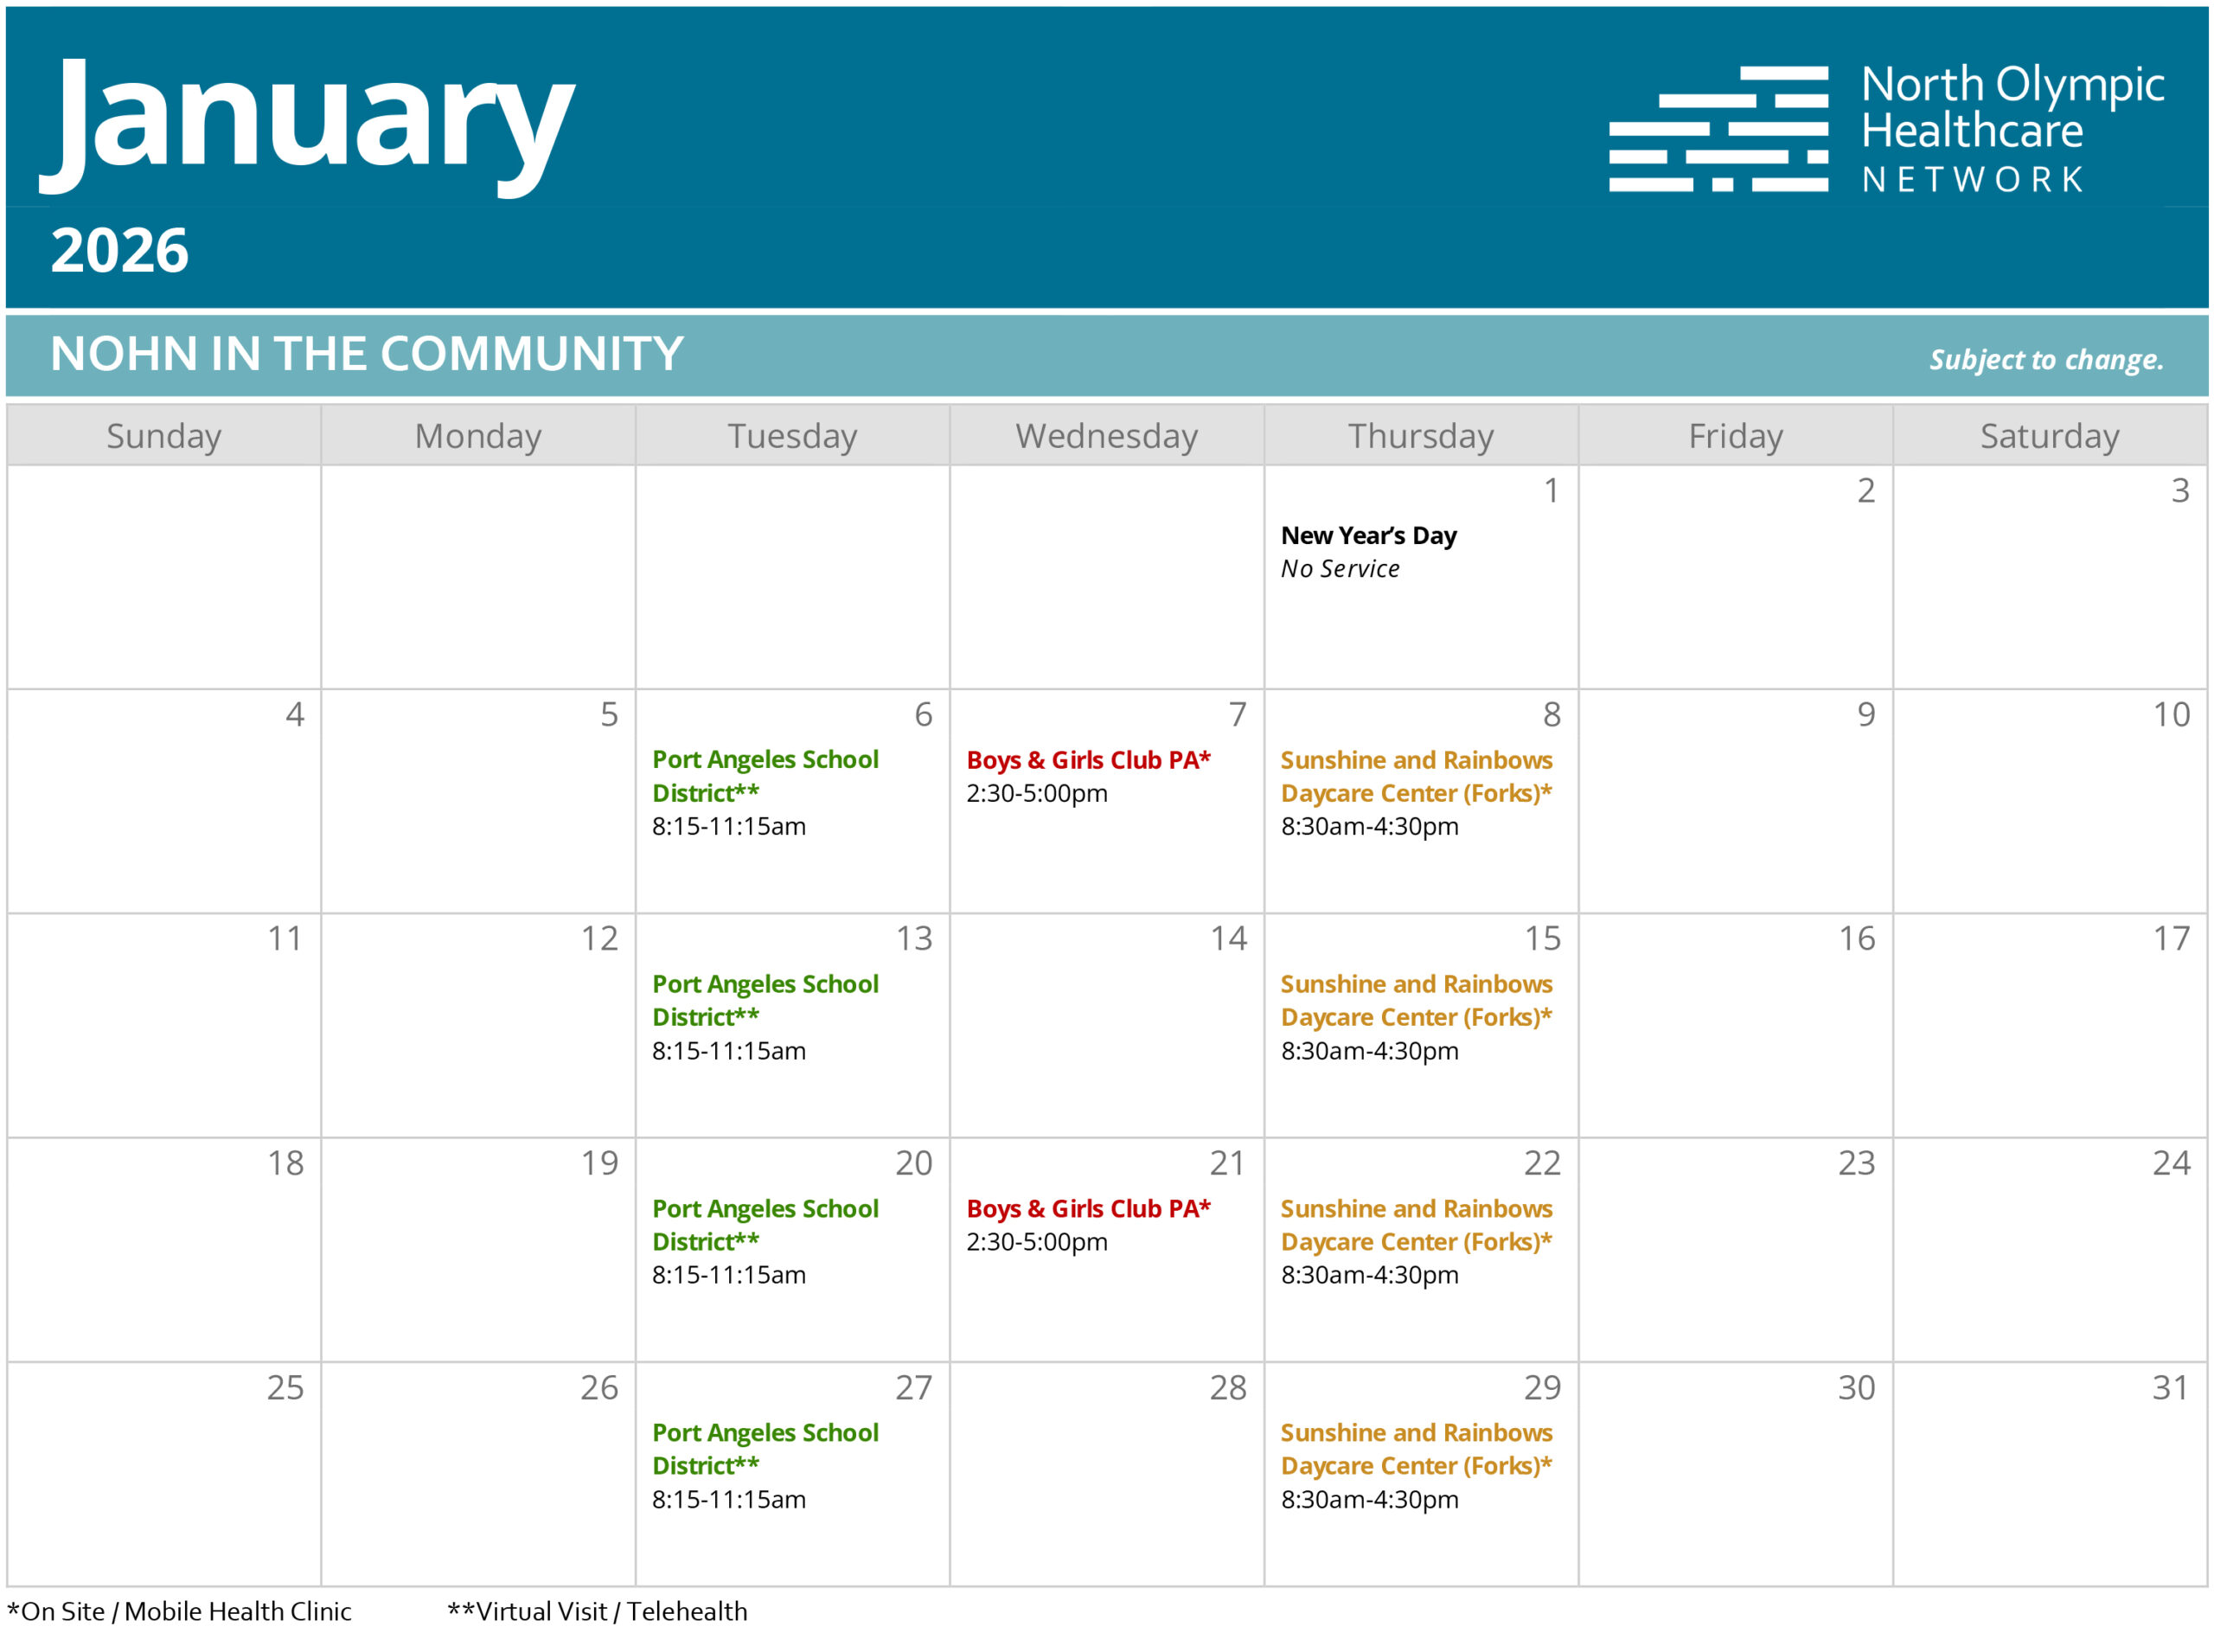Click the January 20 school district event

[765, 1240]
